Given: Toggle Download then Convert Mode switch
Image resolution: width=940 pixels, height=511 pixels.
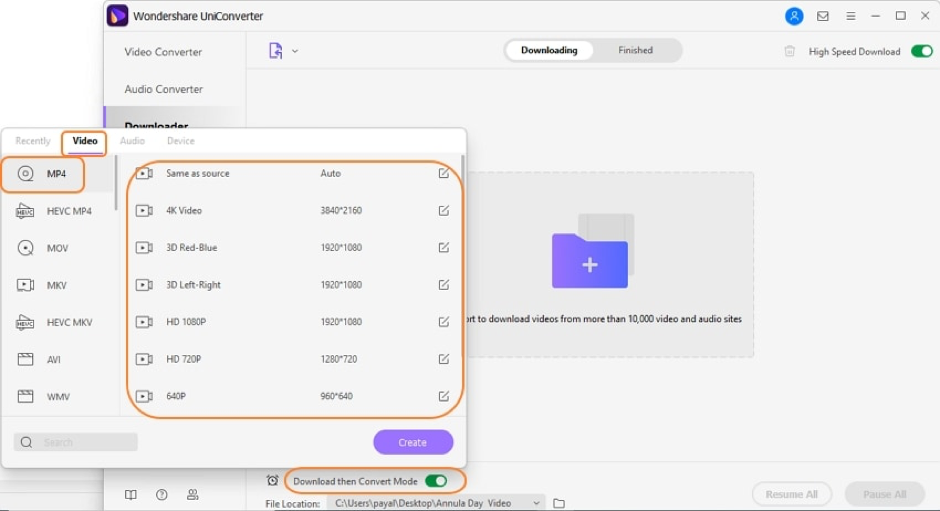Looking at the screenshot, I should pyautogui.click(x=436, y=481).
